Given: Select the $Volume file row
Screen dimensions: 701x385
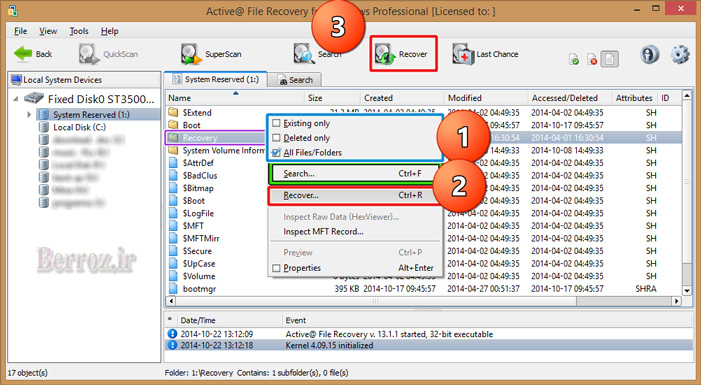Looking at the screenshot, I should coord(423,276).
